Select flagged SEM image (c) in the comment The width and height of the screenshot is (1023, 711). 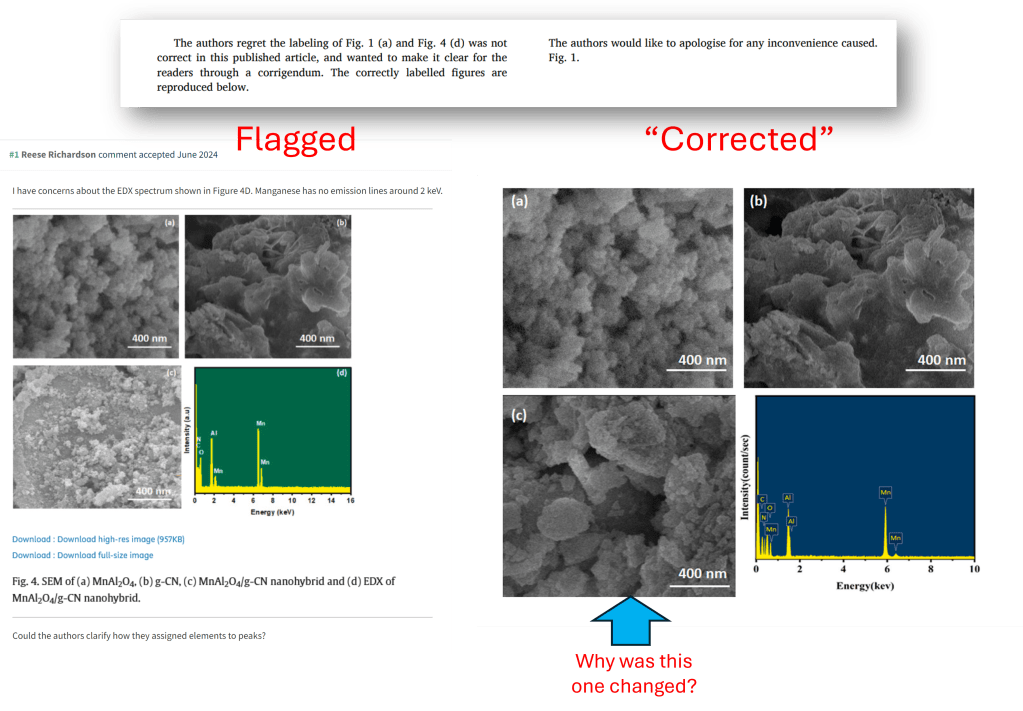tap(96, 437)
